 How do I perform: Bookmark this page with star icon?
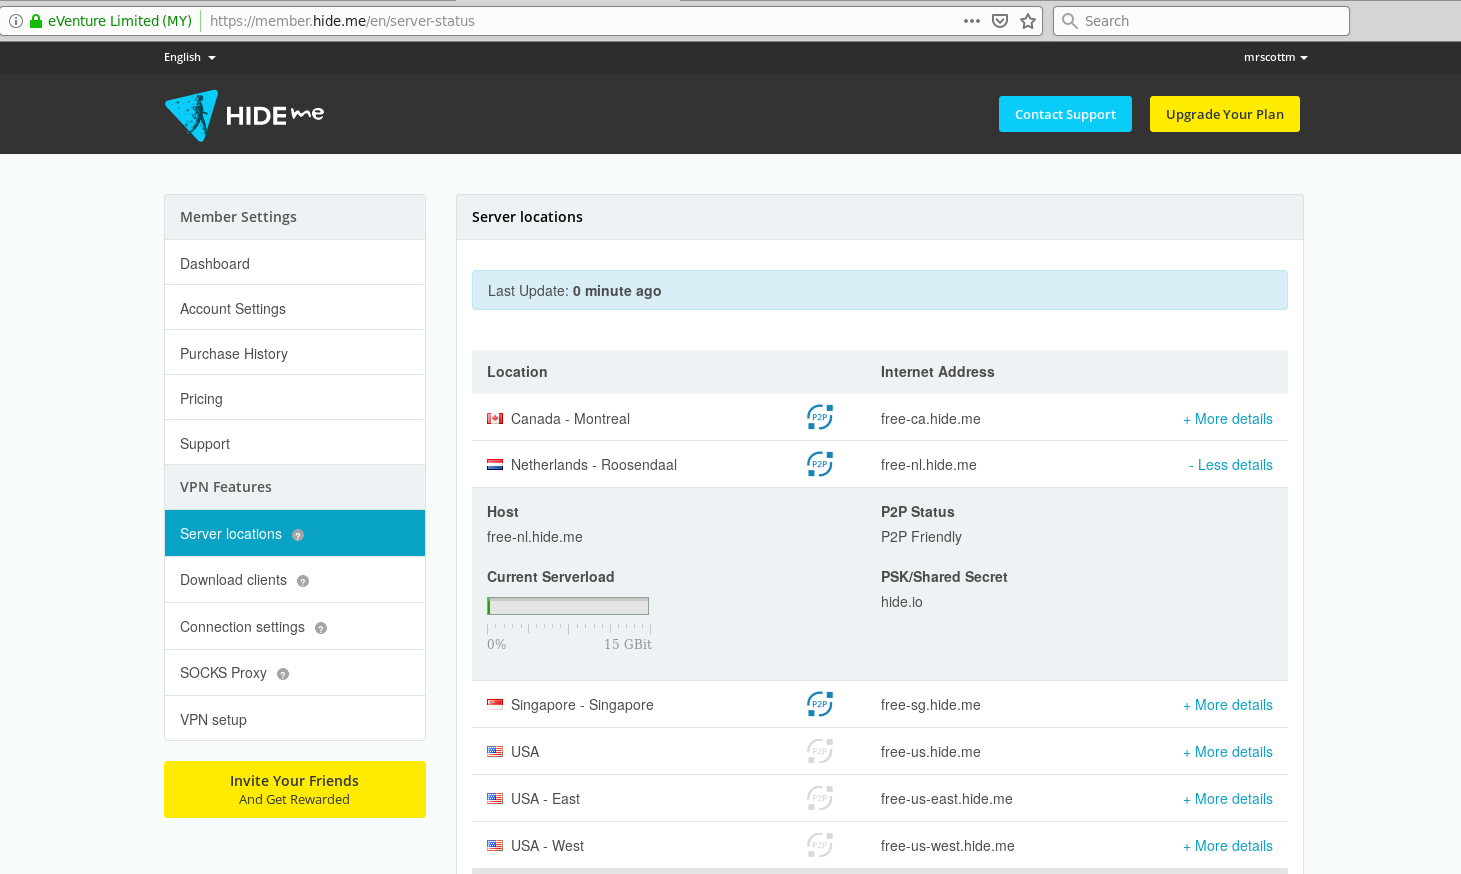click(1028, 21)
